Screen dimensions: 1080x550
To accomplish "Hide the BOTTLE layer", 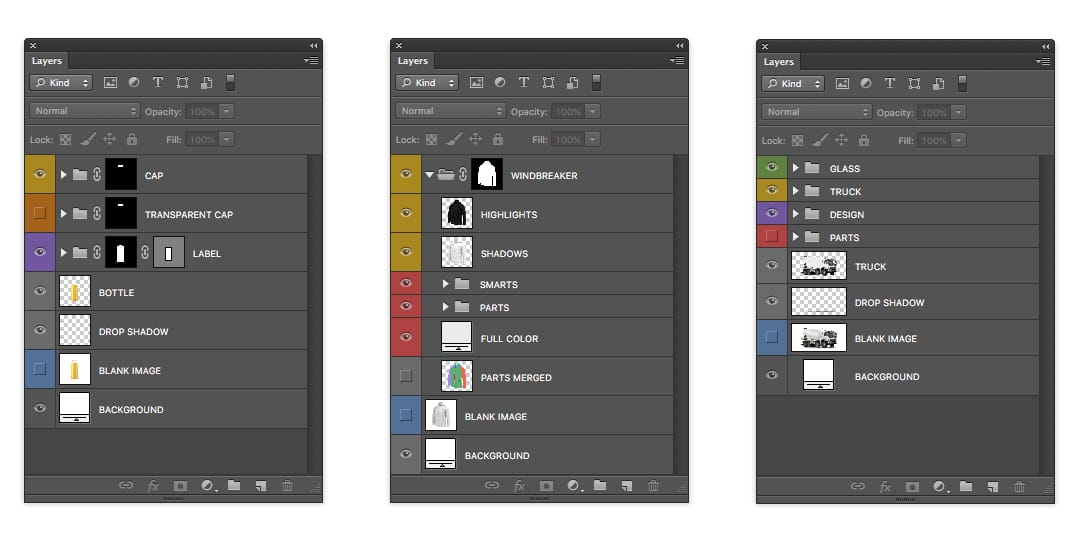I will (x=40, y=291).
